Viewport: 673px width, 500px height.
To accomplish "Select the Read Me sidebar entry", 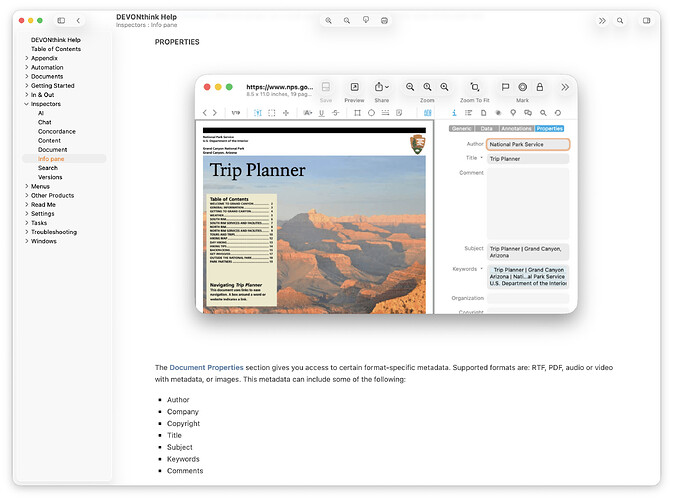I will click(x=43, y=205).
